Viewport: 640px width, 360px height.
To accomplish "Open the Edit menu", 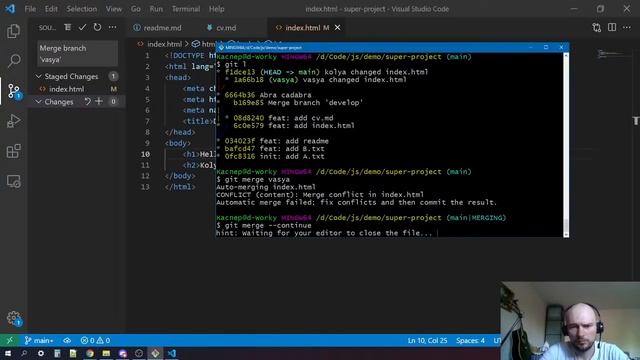I will pyautogui.click(x=51, y=9).
